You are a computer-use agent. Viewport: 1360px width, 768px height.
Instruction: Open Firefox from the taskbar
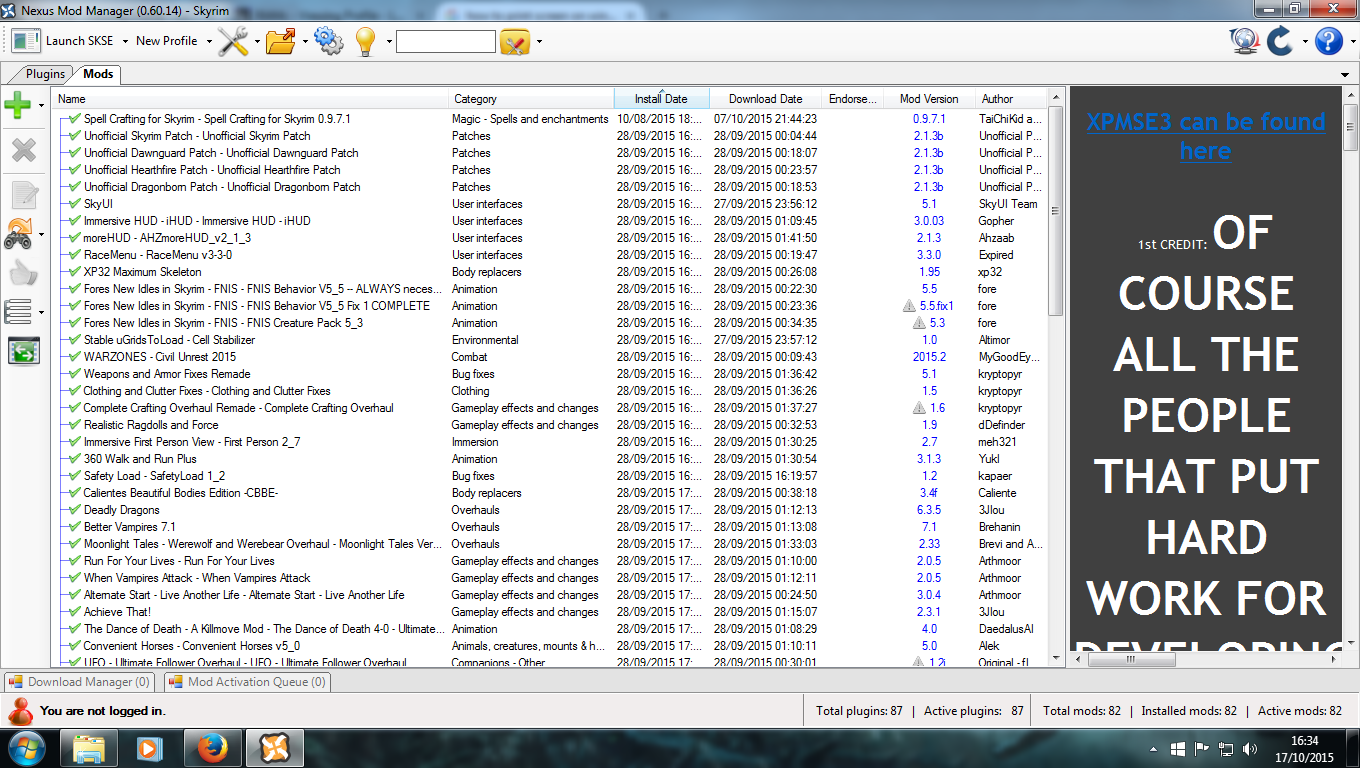point(212,748)
